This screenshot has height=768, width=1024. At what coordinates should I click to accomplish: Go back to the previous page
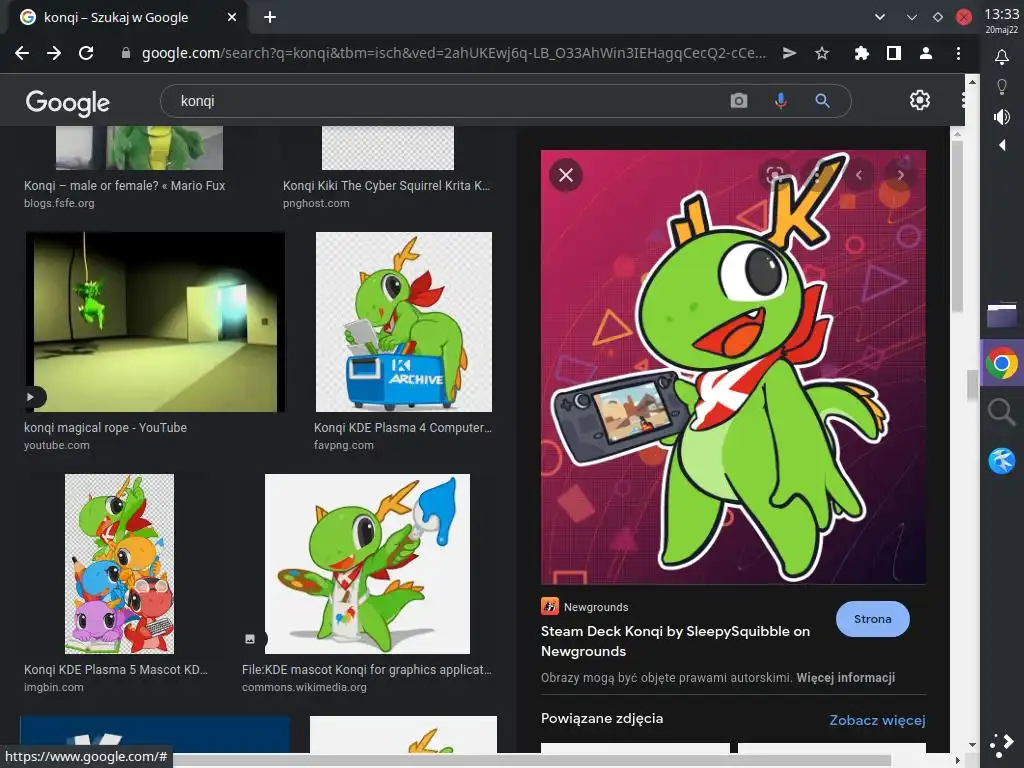(x=22, y=53)
